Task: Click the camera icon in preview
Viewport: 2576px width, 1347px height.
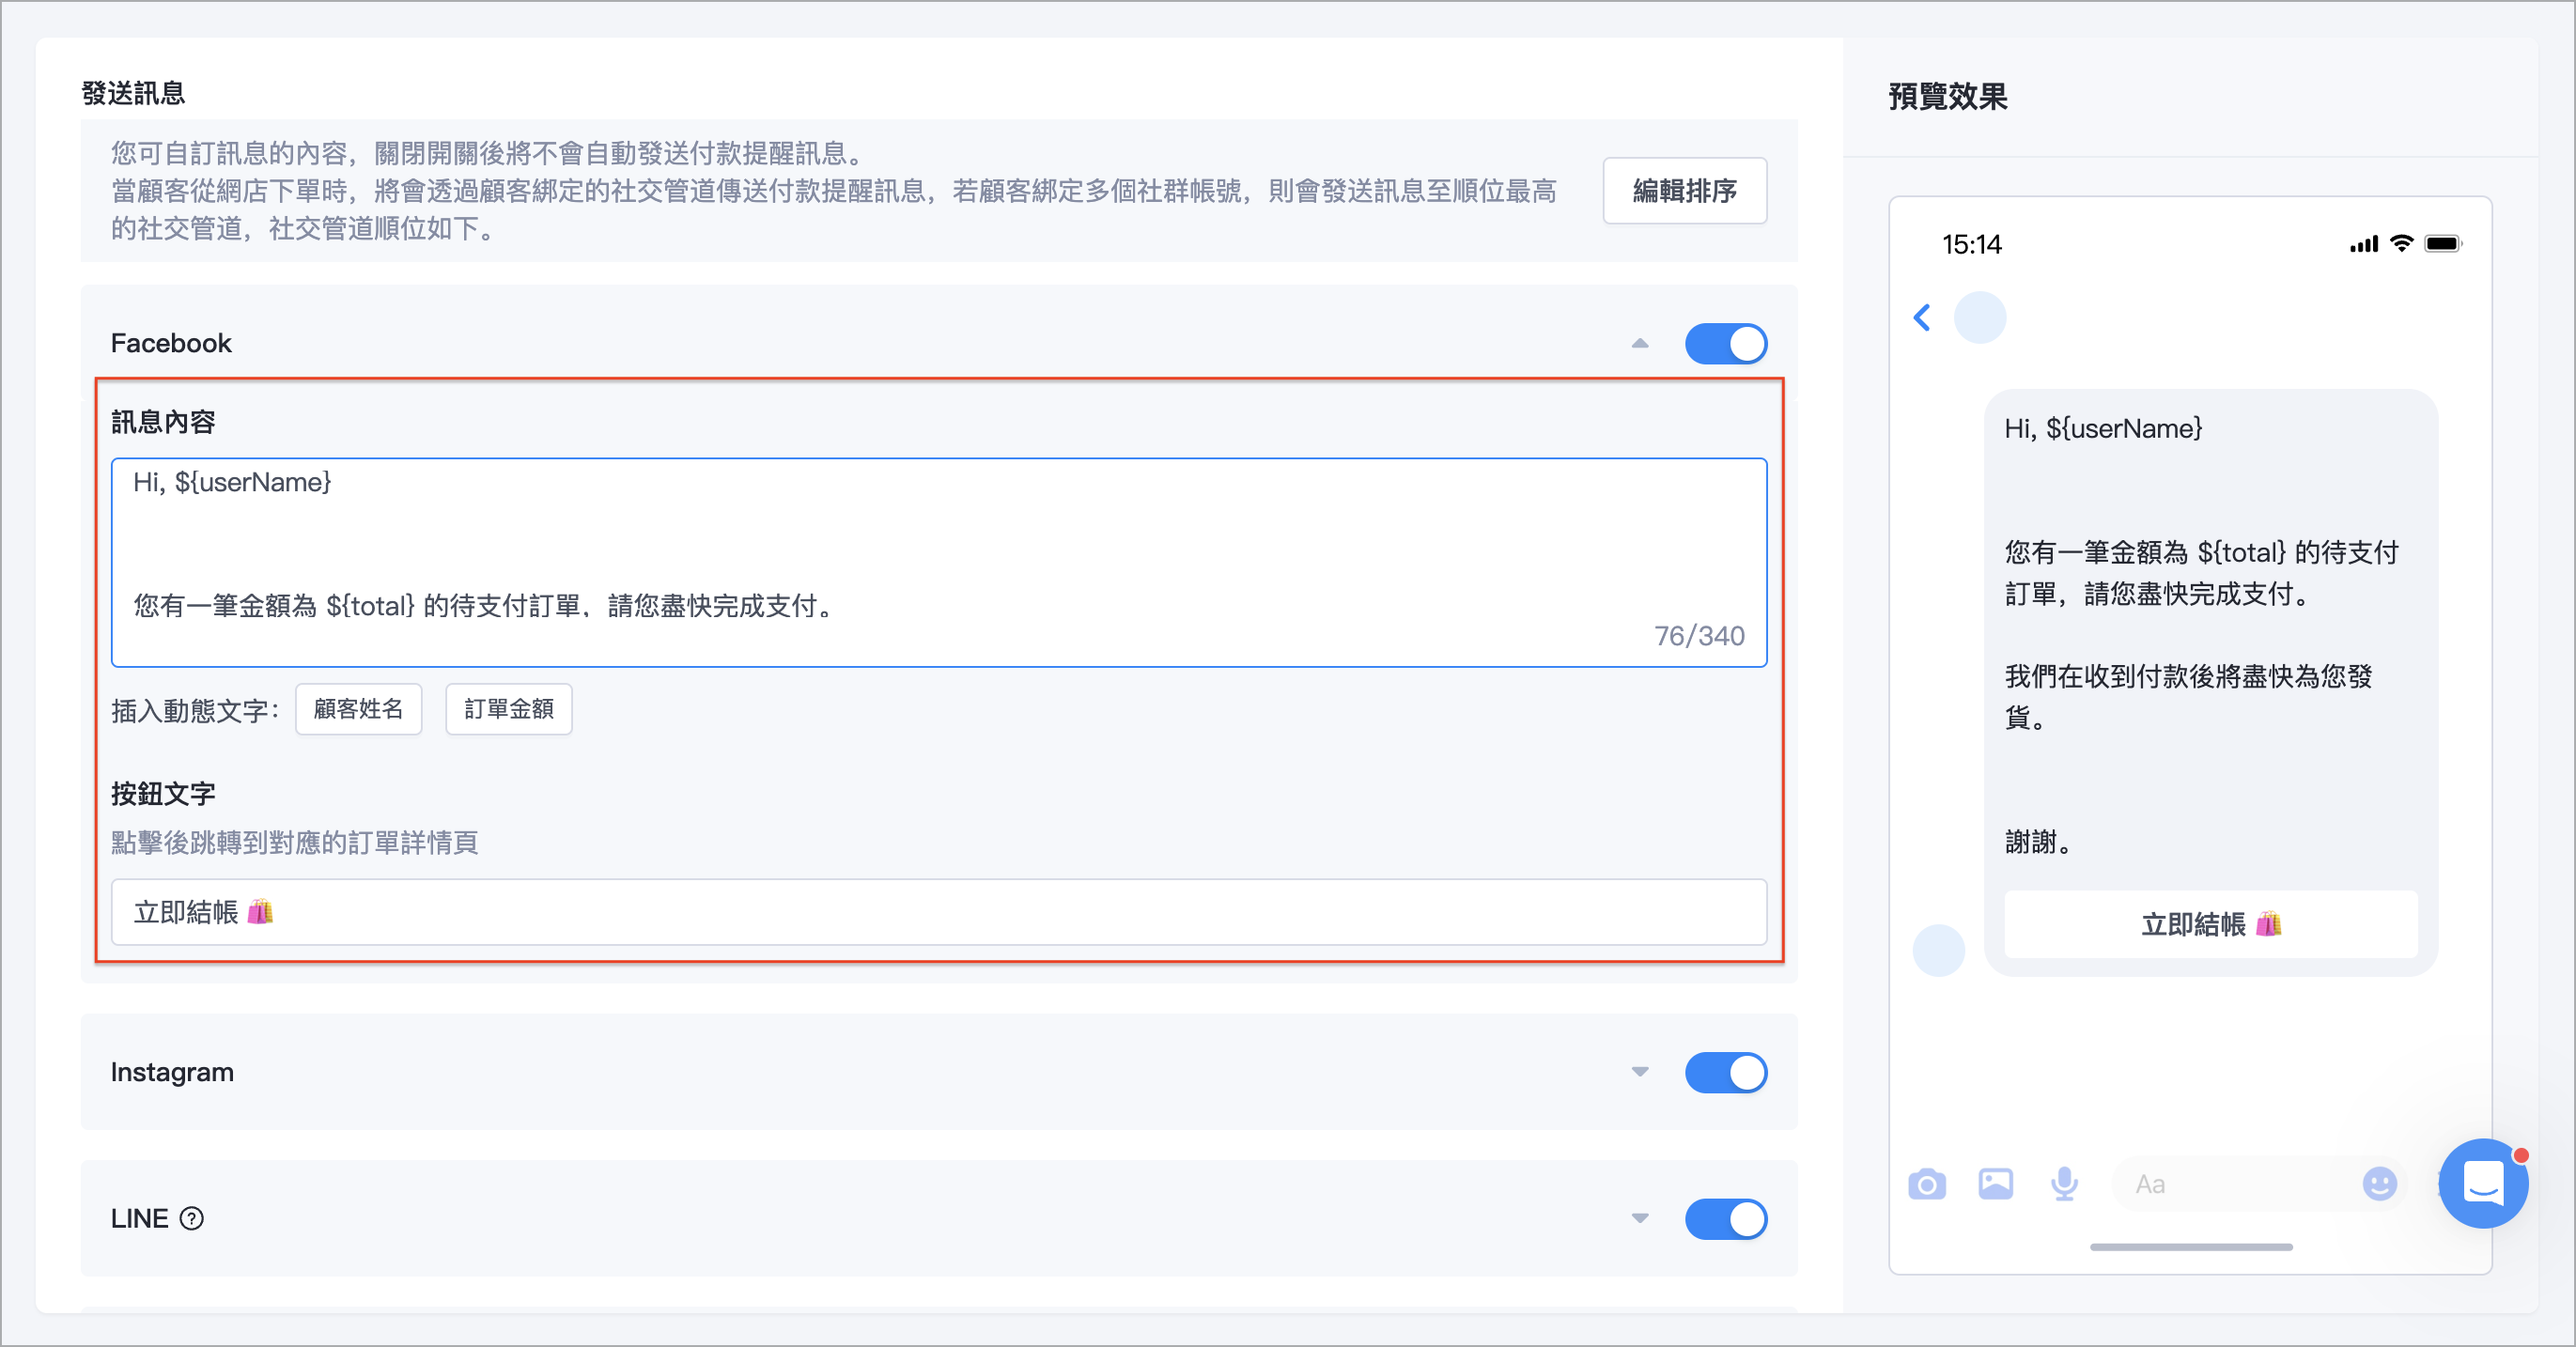Action: click(1926, 1185)
